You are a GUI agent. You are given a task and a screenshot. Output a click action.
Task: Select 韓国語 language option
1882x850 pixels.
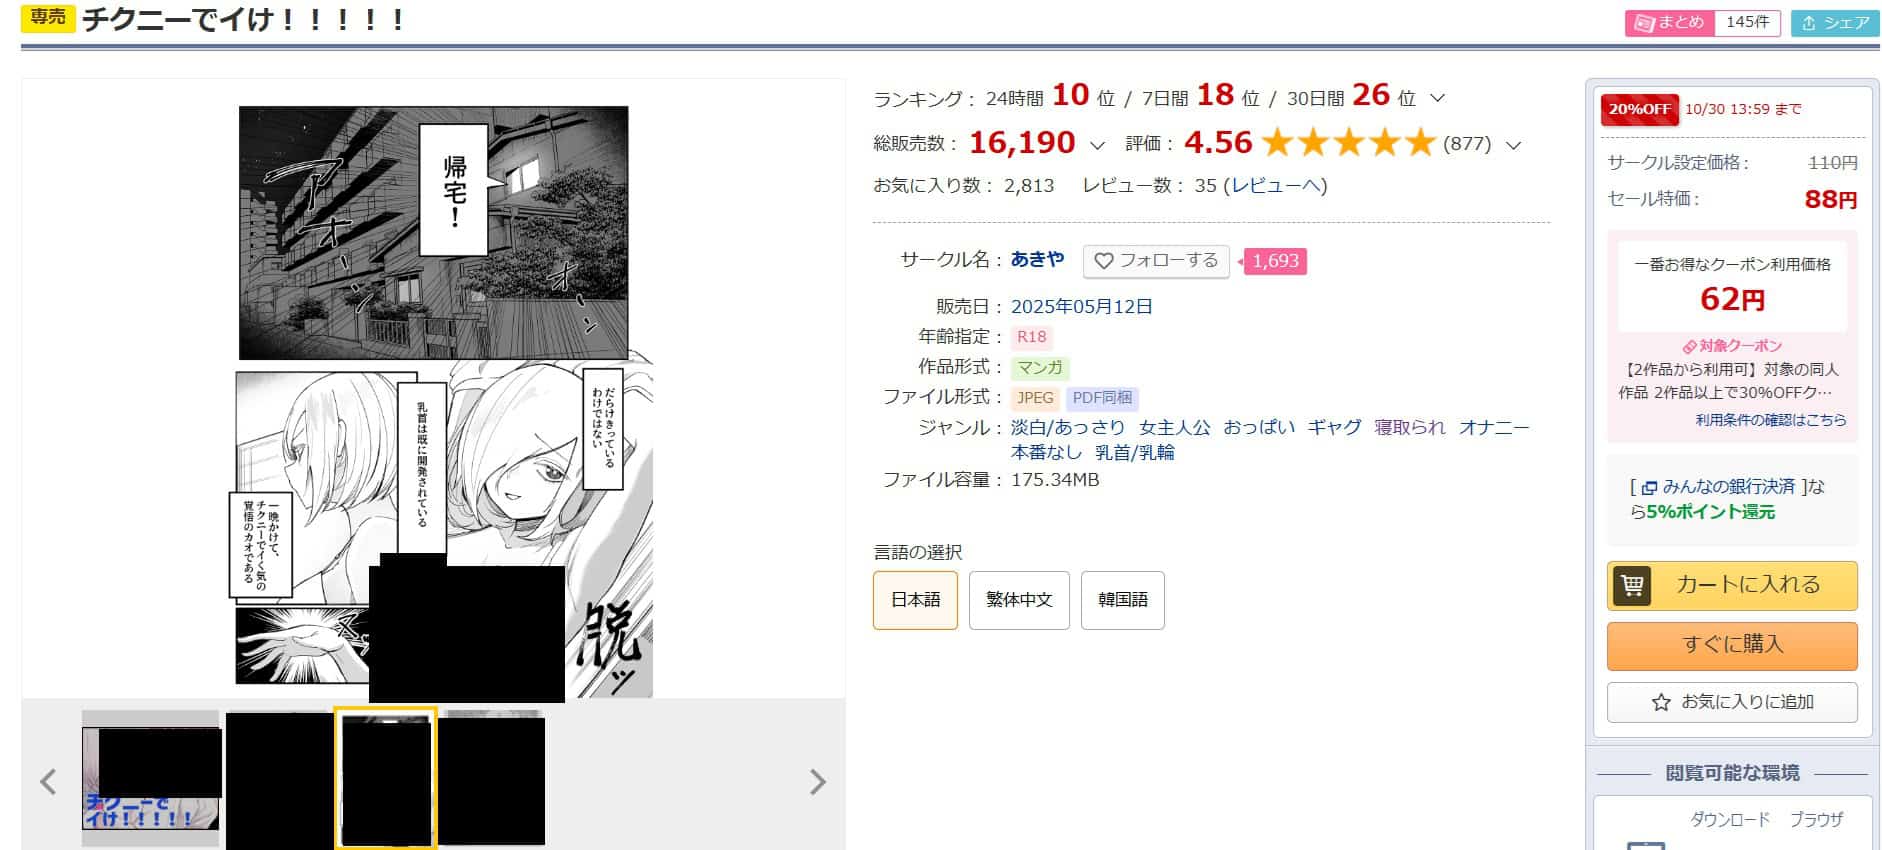coord(1122,600)
